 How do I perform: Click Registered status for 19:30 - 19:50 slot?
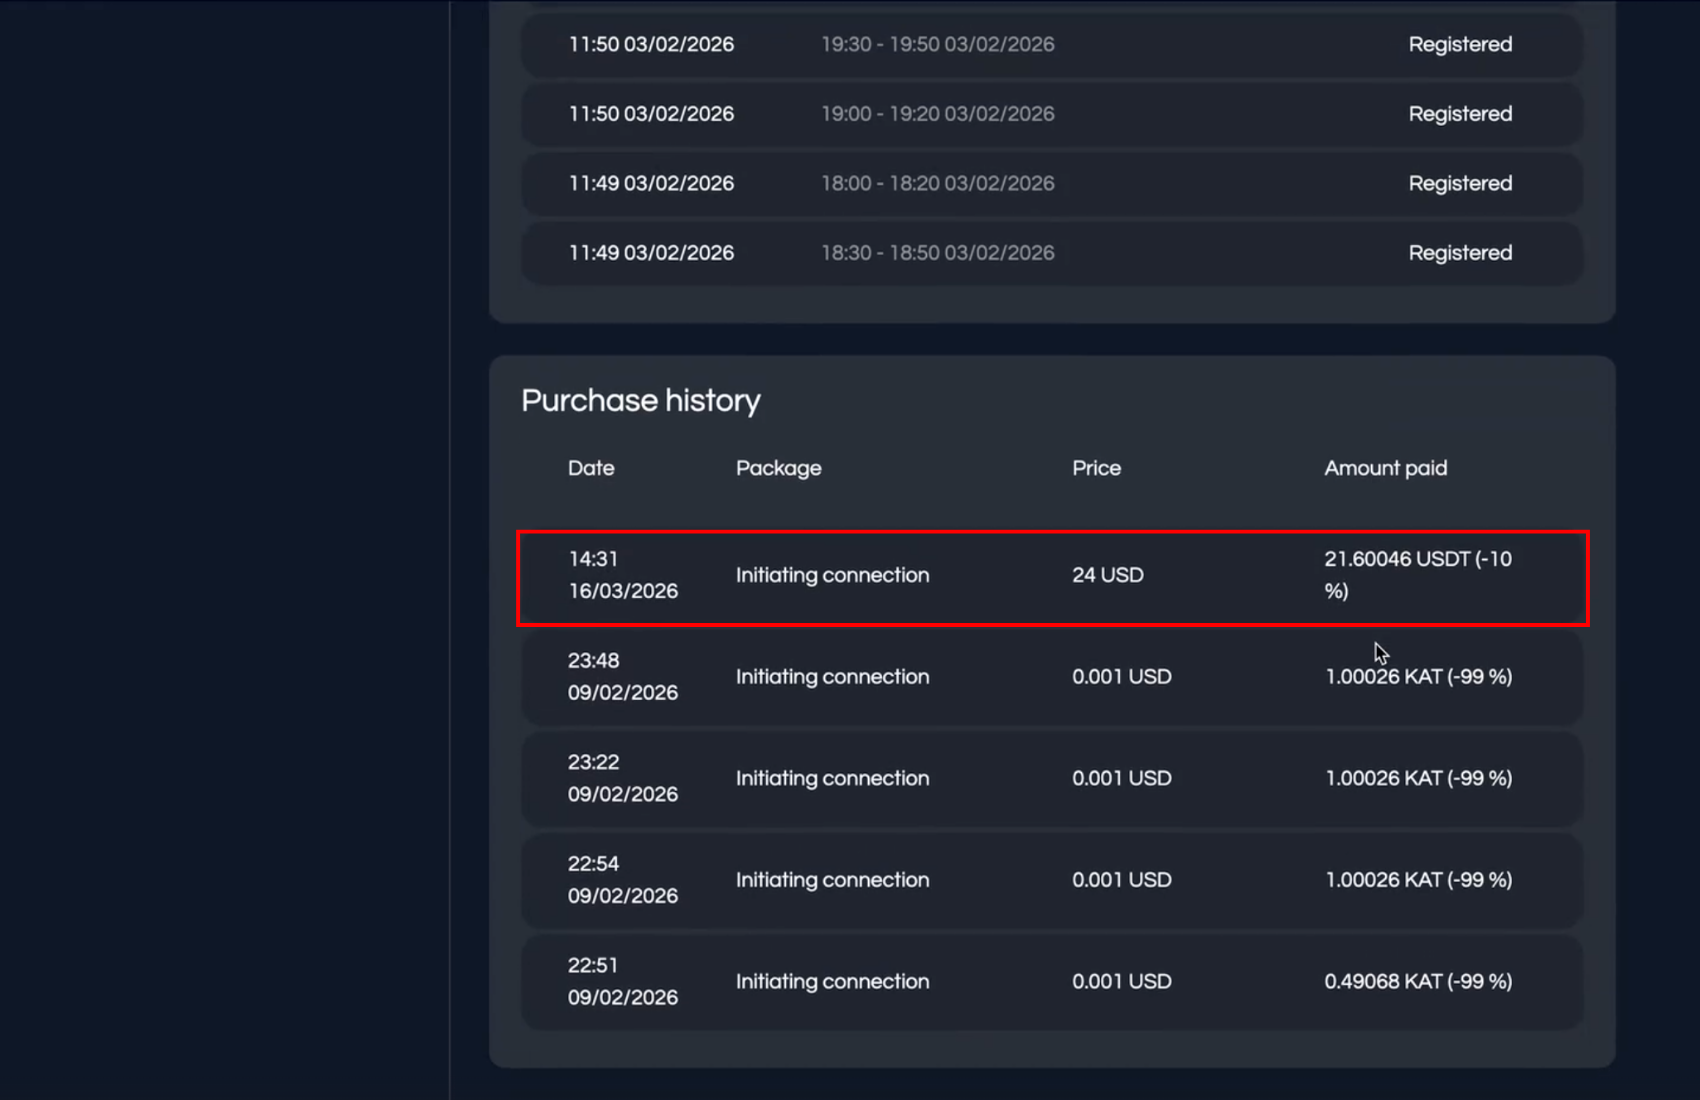coord(1459,45)
